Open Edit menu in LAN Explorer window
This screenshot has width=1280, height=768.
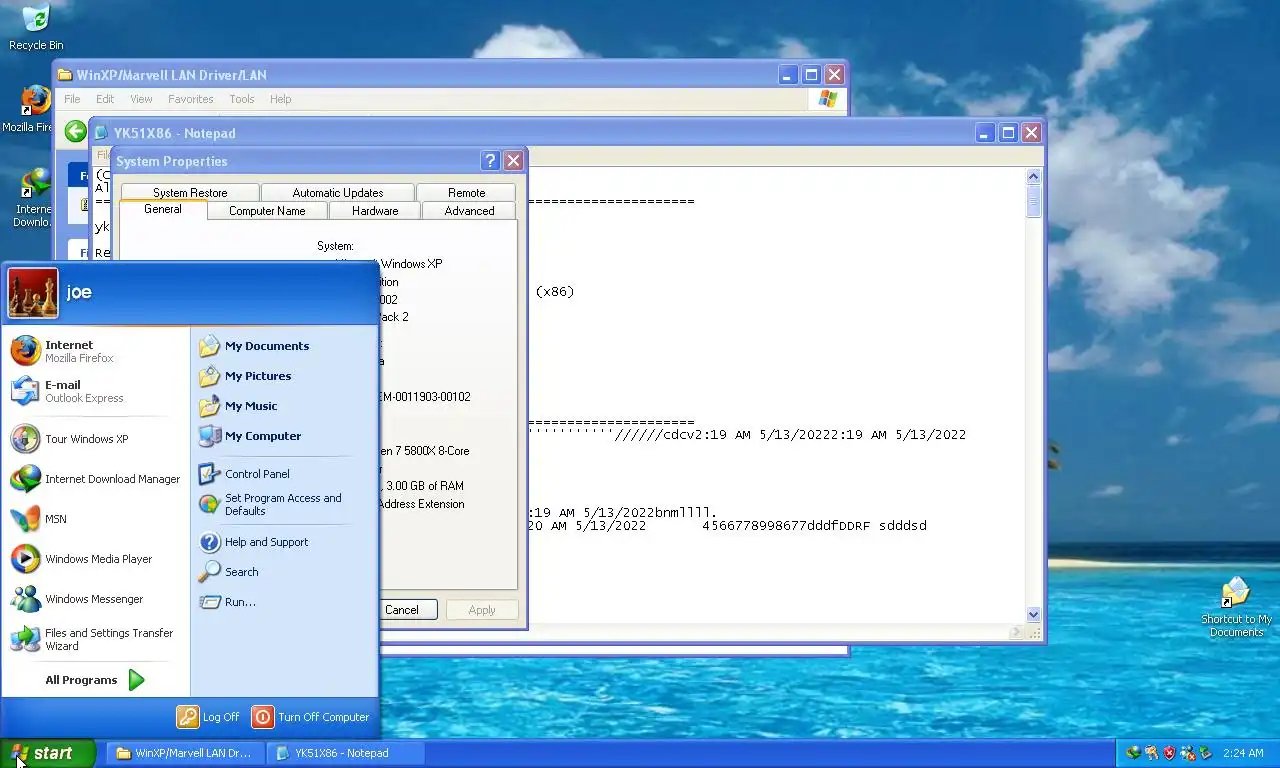[105, 99]
